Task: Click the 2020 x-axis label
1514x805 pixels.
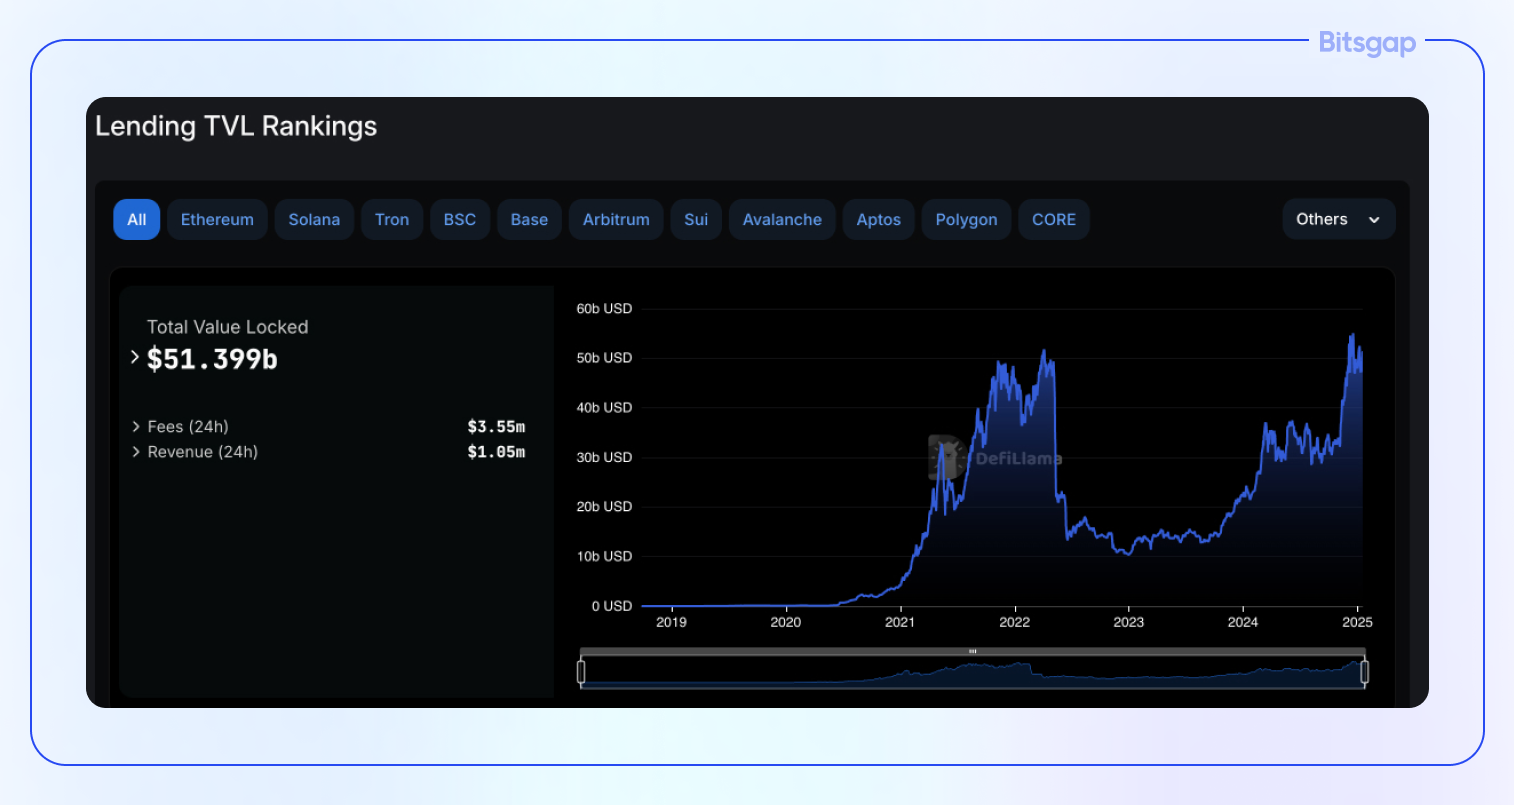Action: pos(786,622)
